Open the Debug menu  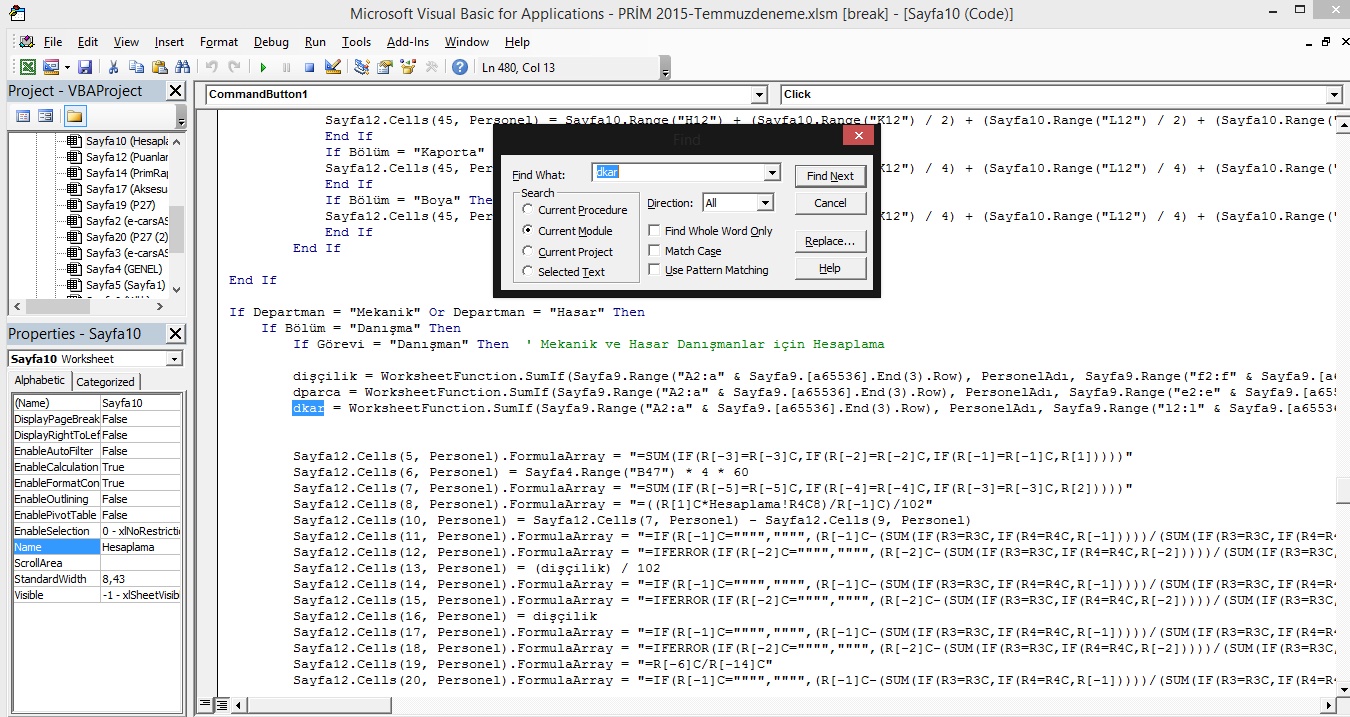pyautogui.click(x=271, y=42)
